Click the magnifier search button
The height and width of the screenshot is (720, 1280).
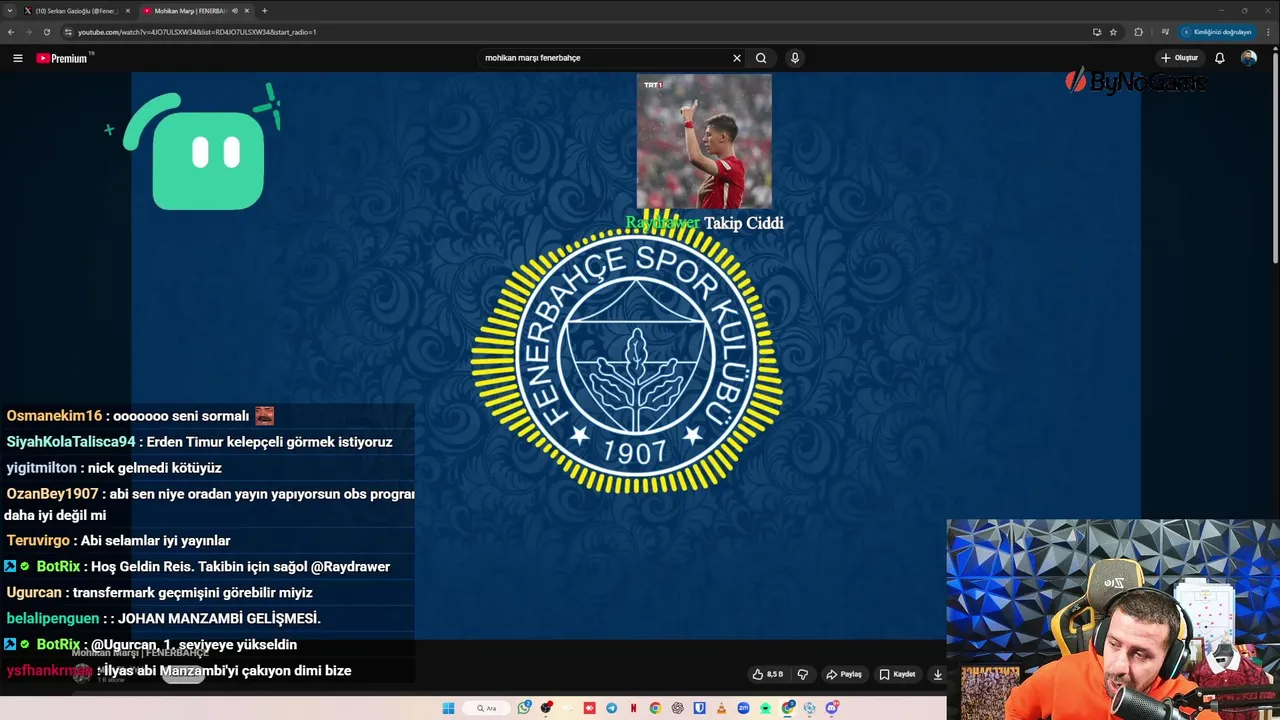click(761, 58)
